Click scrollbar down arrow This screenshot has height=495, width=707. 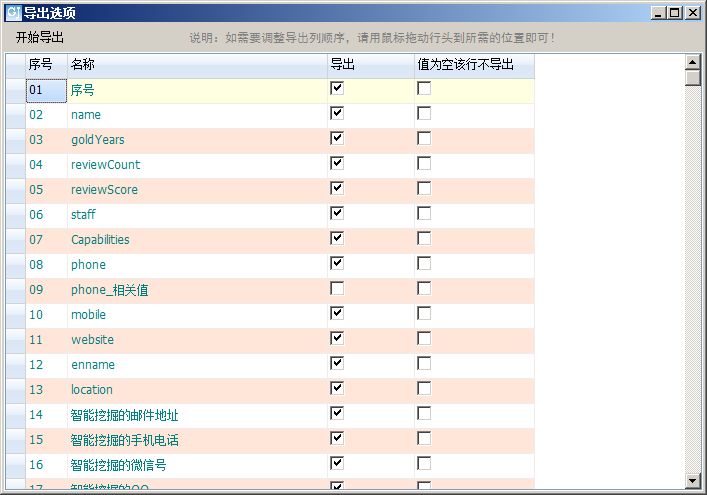692,481
